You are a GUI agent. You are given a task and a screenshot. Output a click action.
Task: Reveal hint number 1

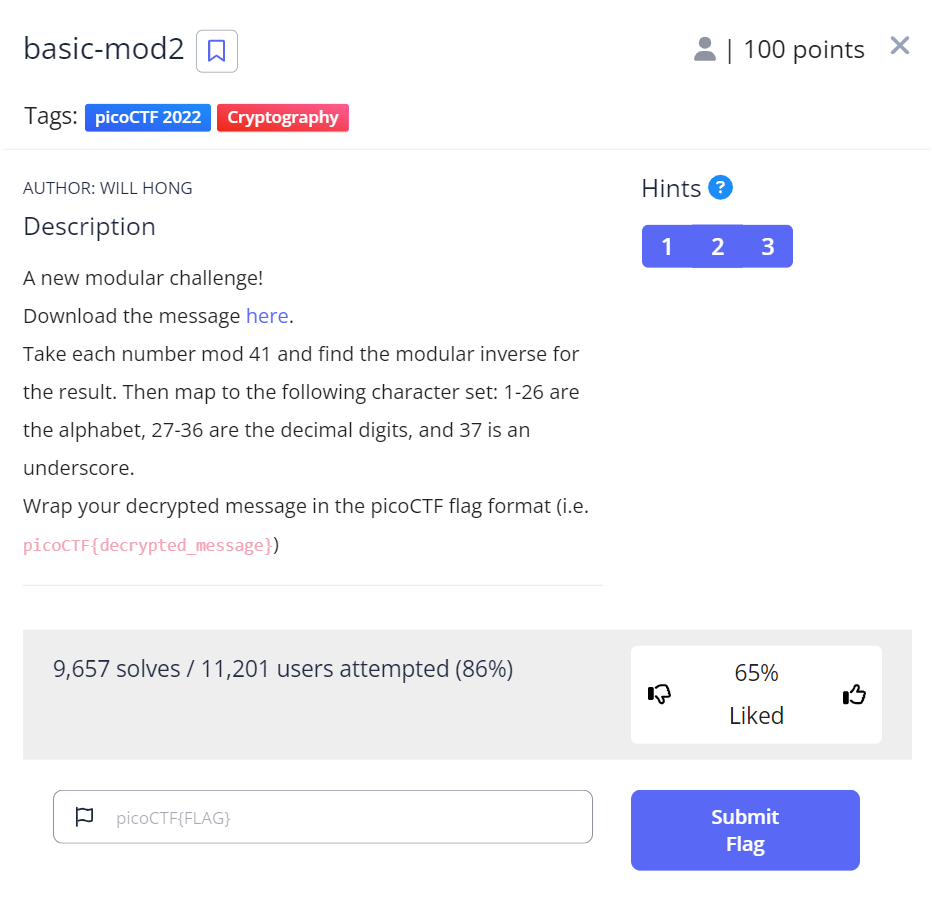(667, 247)
